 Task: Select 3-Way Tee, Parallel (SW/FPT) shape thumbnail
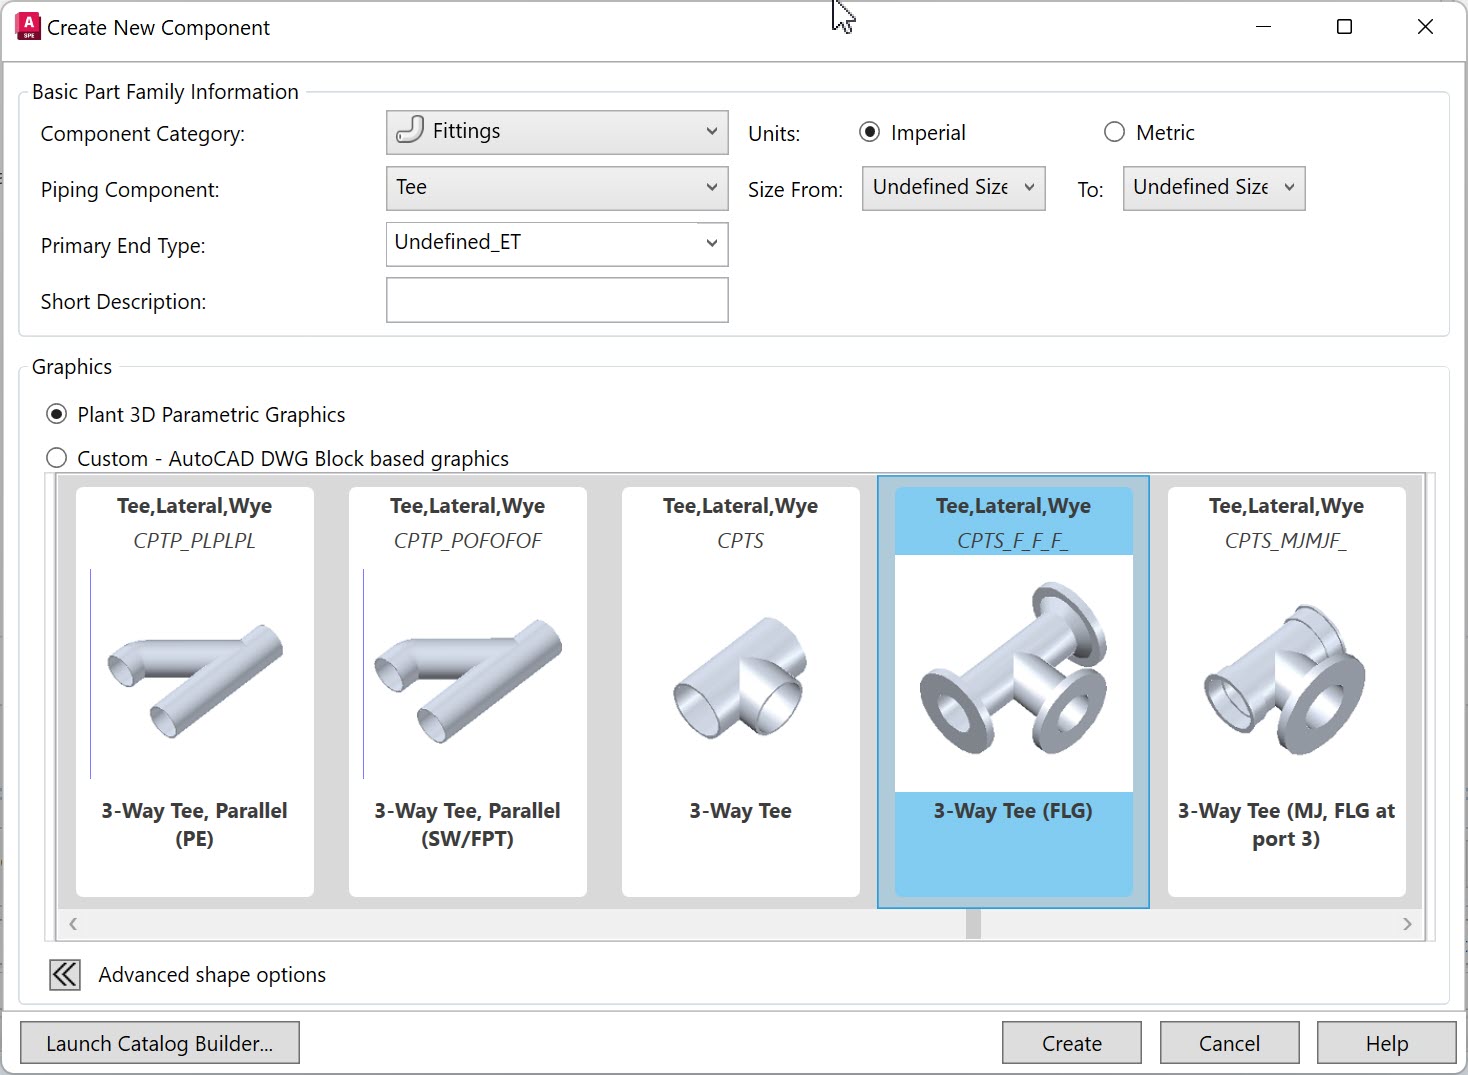pyautogui.click(x=468, y=692)
